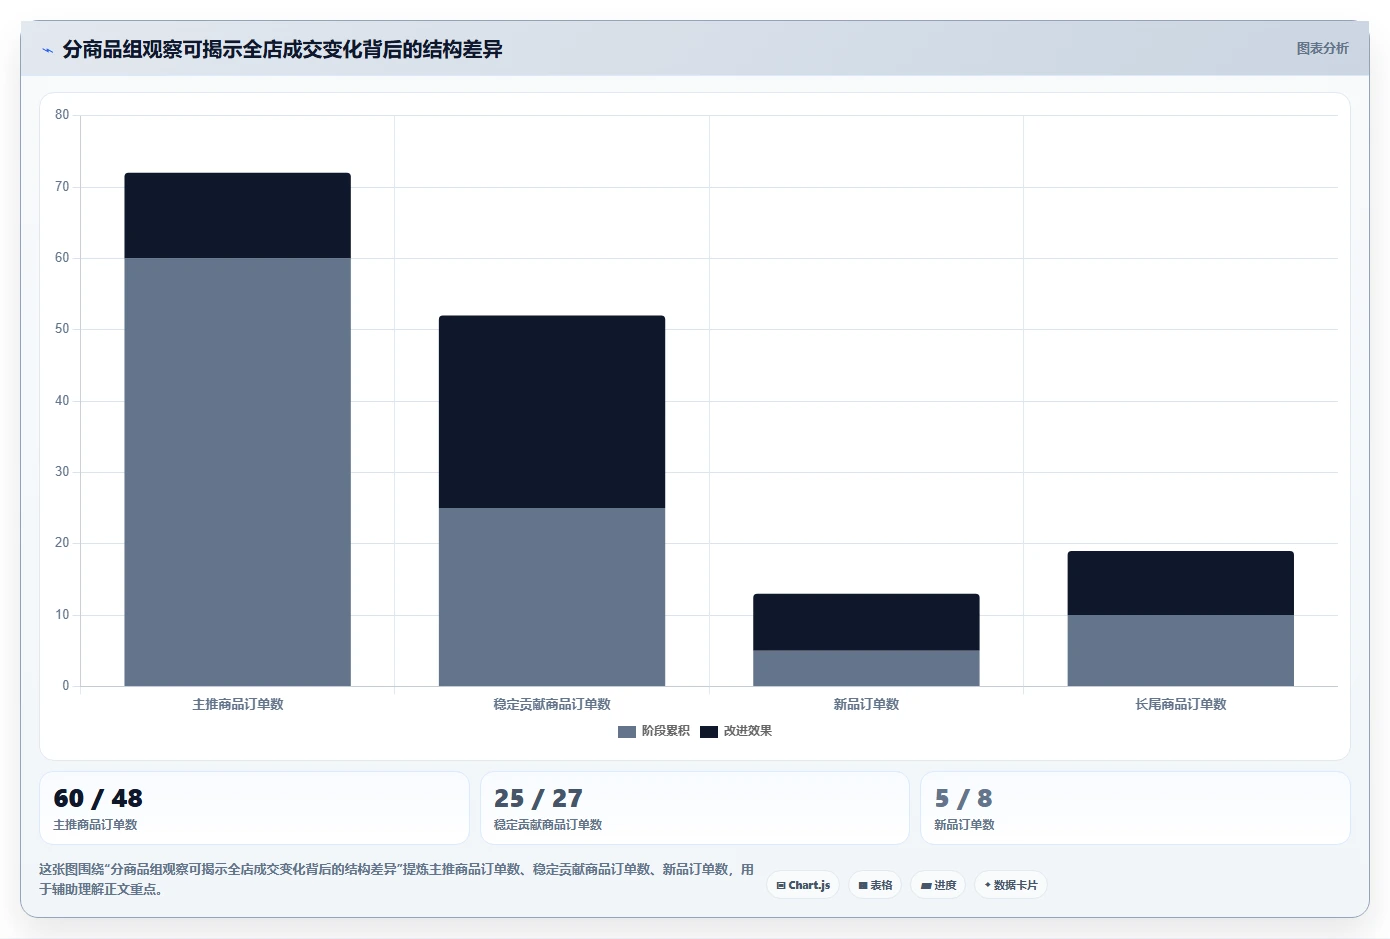This screenshot has height=939, width=1390.
Task: Click the chart title 分商品组观察可揭示全店成交变化背后的结构差异
Action: [x=282, y=49]
